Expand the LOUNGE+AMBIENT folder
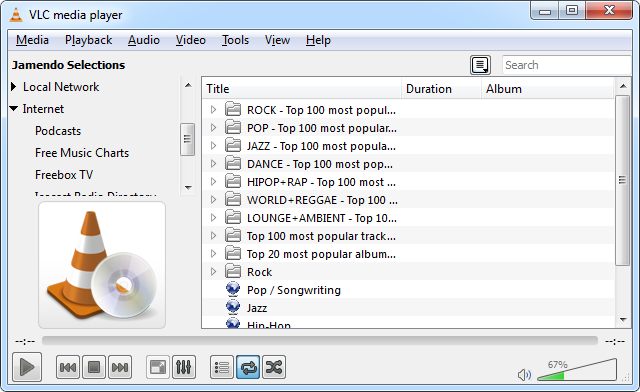Image resolution: width=640 pixels, height=392 pixels. tap(213, 217)
